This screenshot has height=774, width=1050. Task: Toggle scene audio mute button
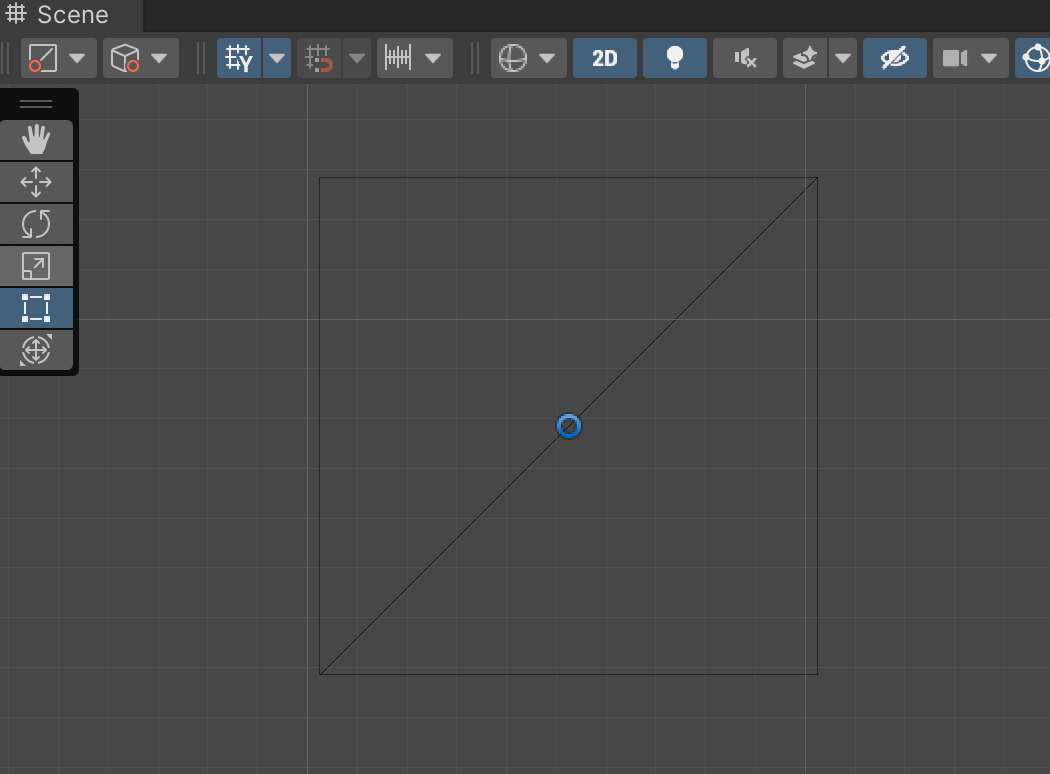click(x=745, y=58)
